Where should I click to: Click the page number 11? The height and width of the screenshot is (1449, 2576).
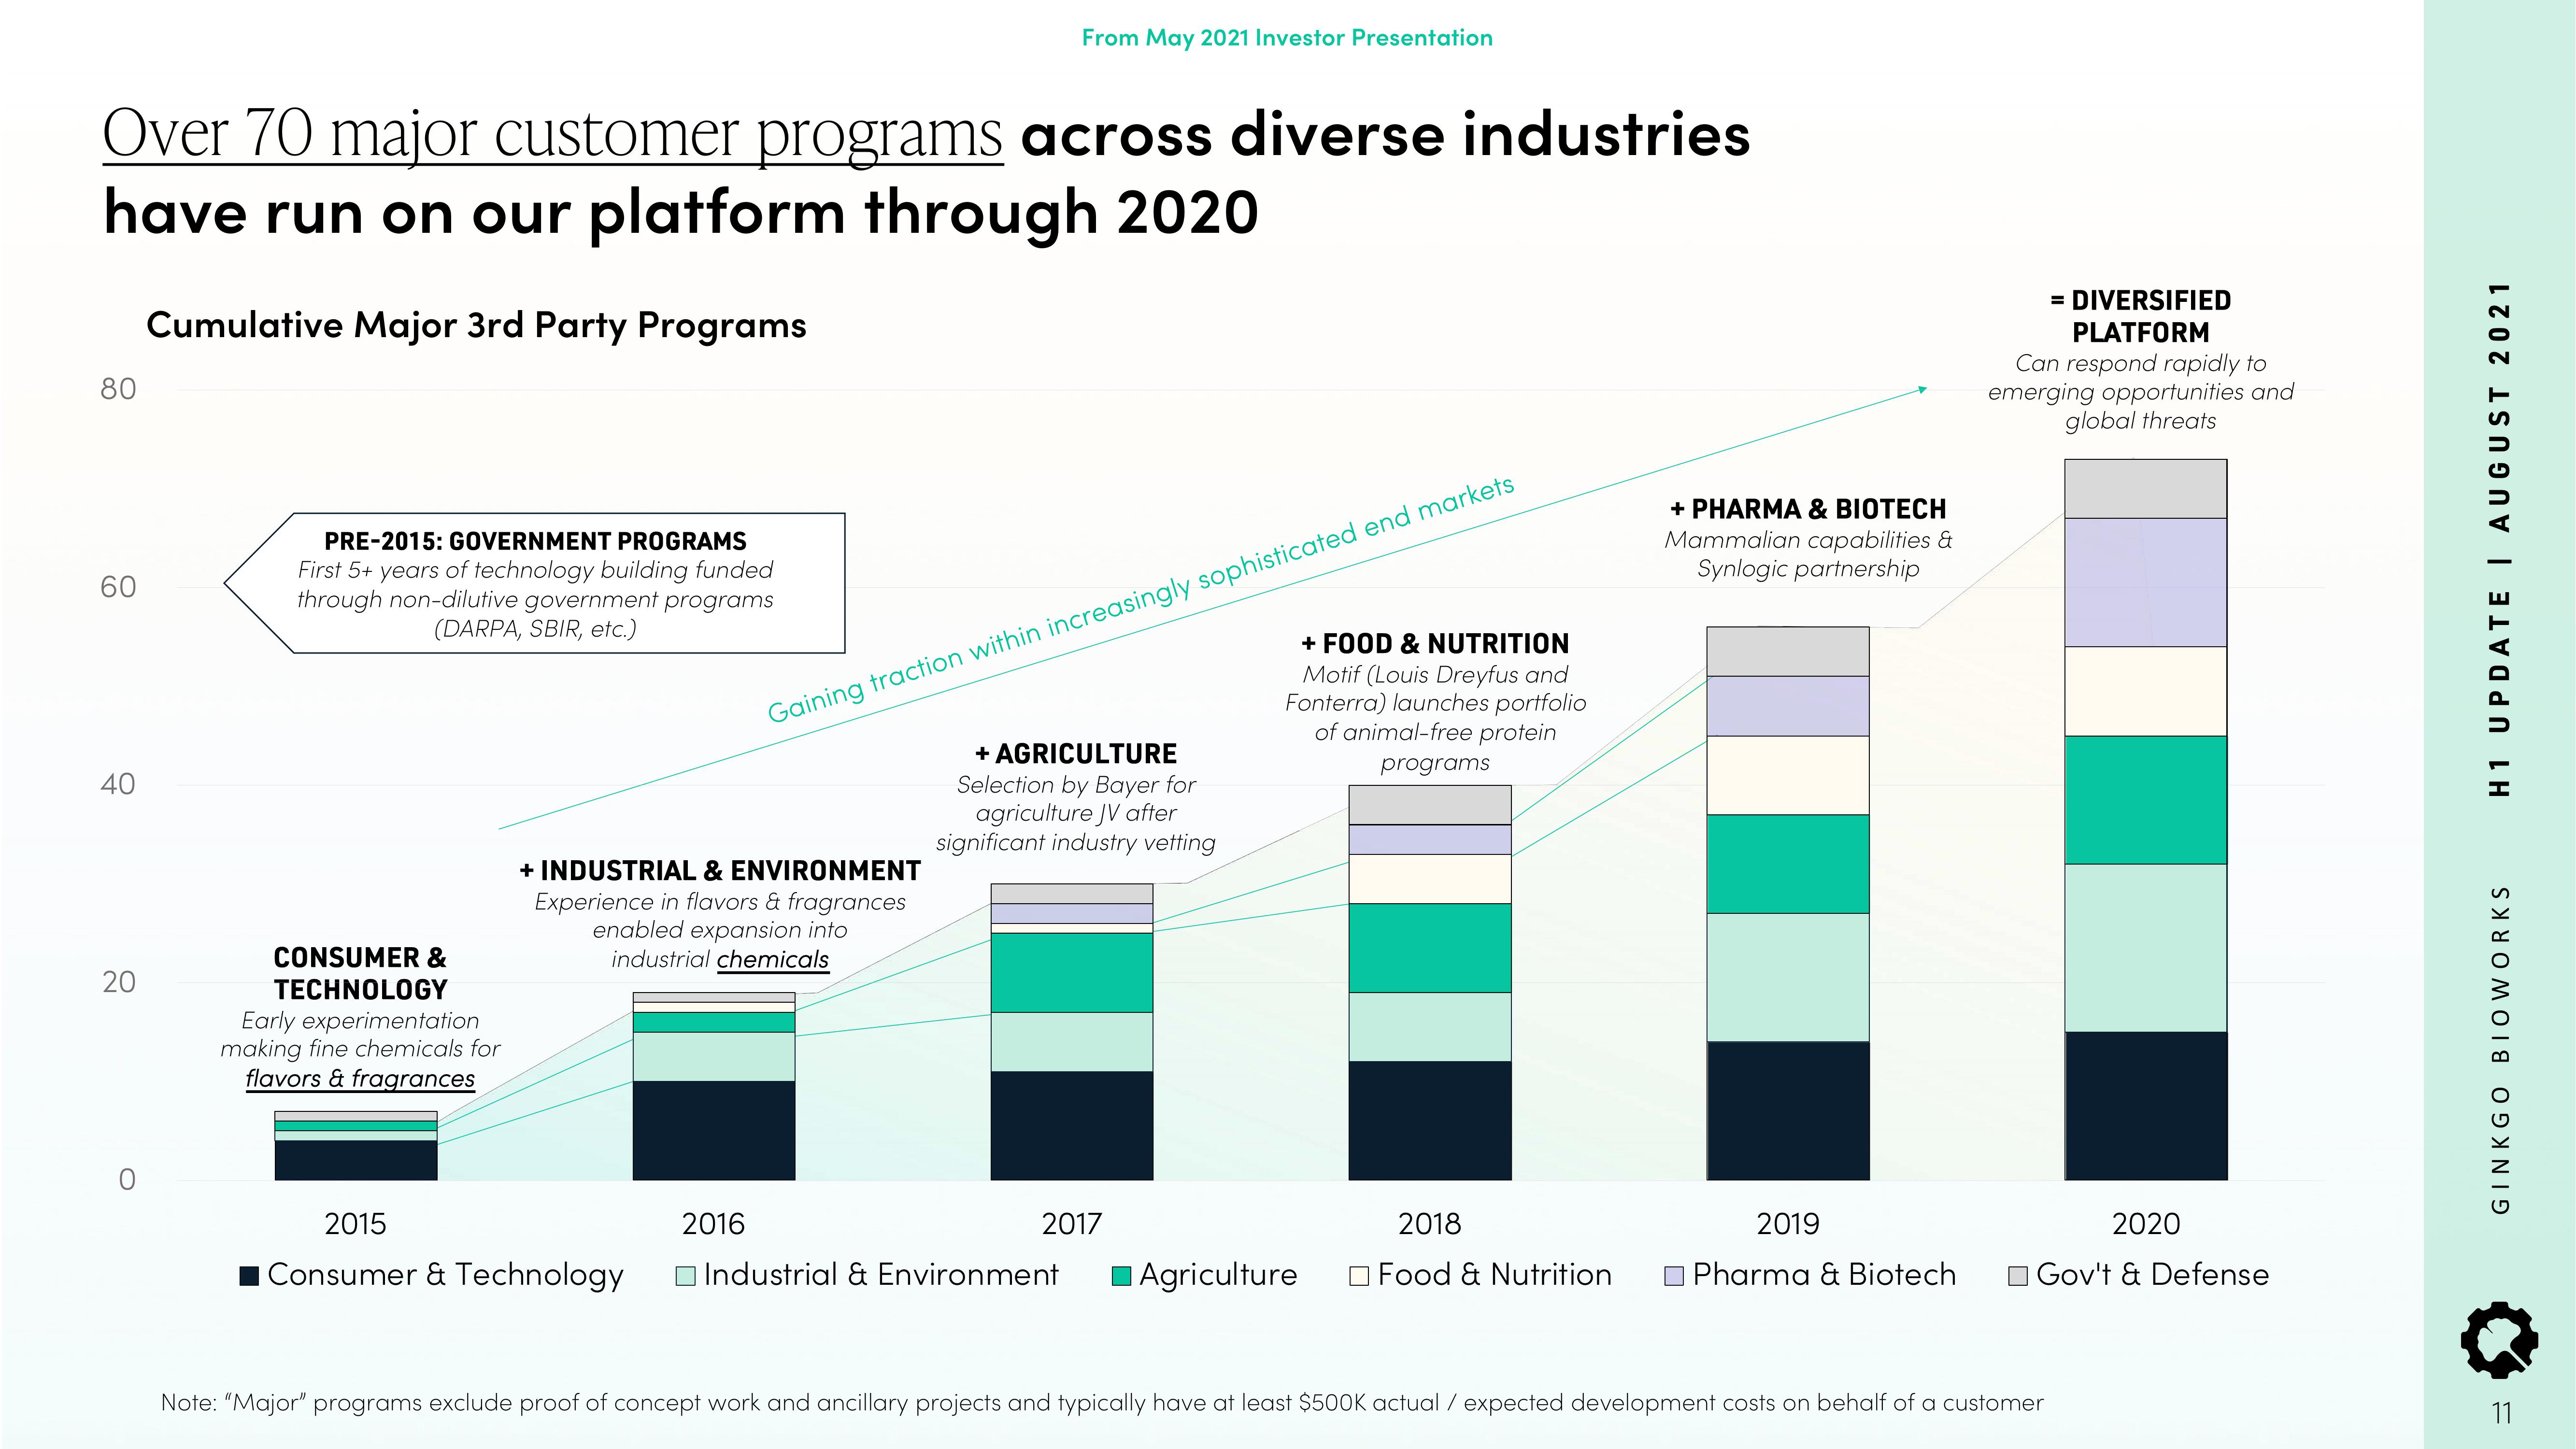pos(2501,1413)
